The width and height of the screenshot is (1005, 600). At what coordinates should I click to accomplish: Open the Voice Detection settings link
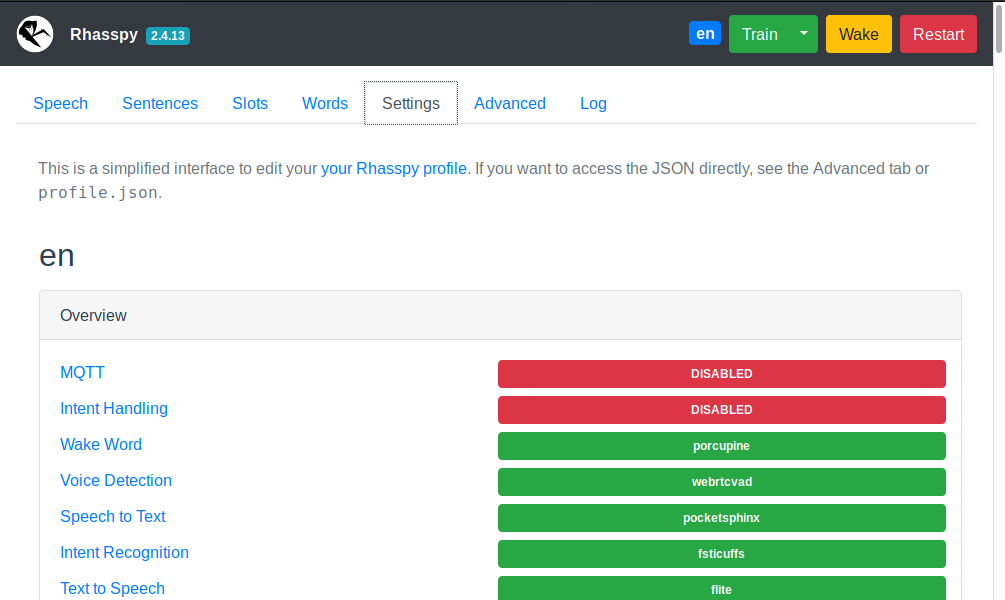[x=116, y=480]
